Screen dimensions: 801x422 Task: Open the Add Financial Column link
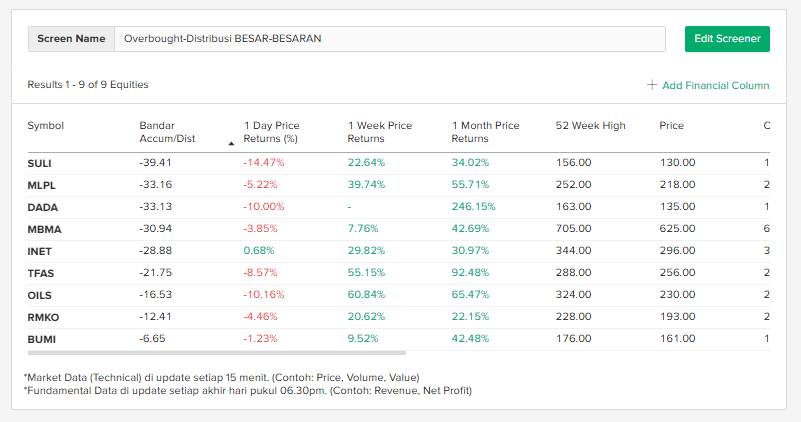coord(715,85)
